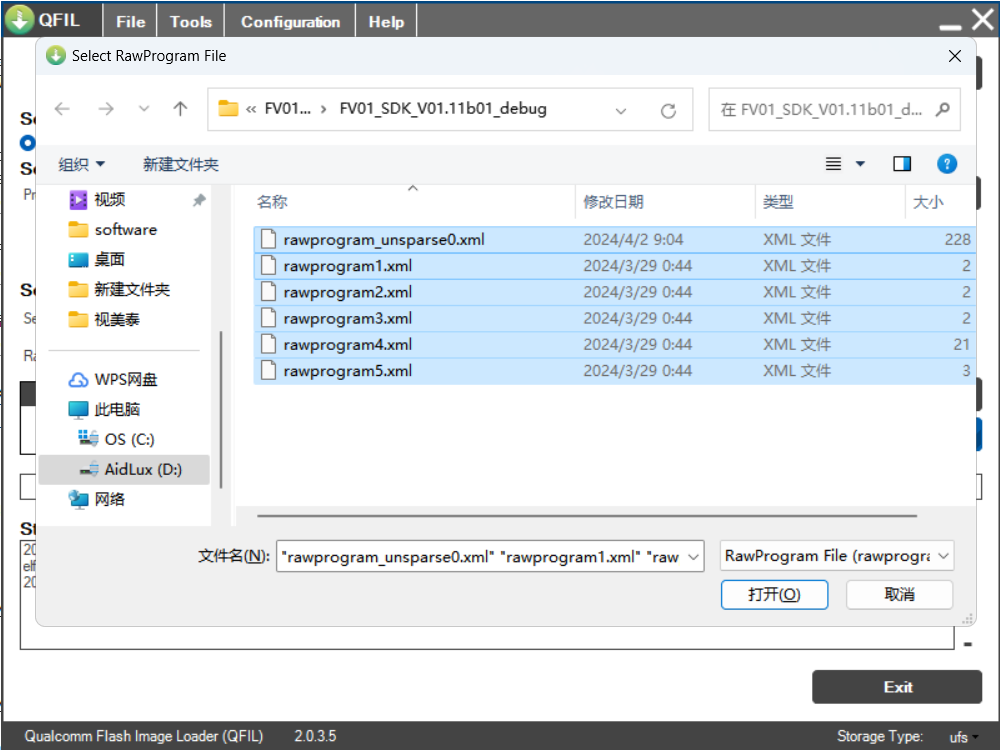Select rawprogram3.xml file
1000x750 pixels.
[614, 318]
